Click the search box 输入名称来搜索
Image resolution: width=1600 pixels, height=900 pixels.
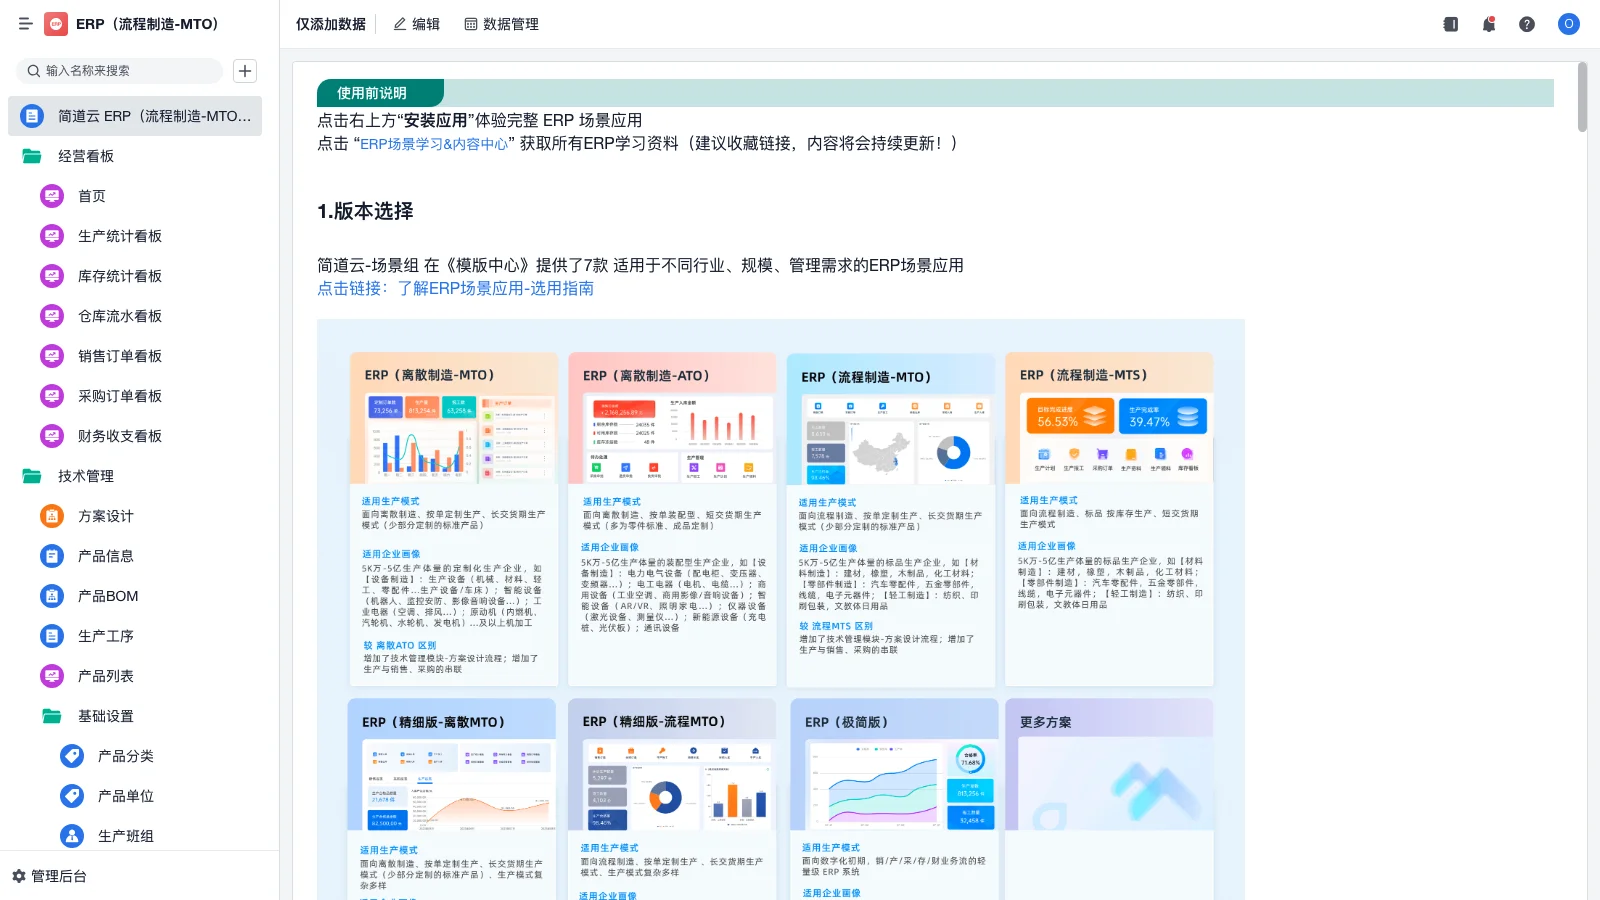click(119, 70)
